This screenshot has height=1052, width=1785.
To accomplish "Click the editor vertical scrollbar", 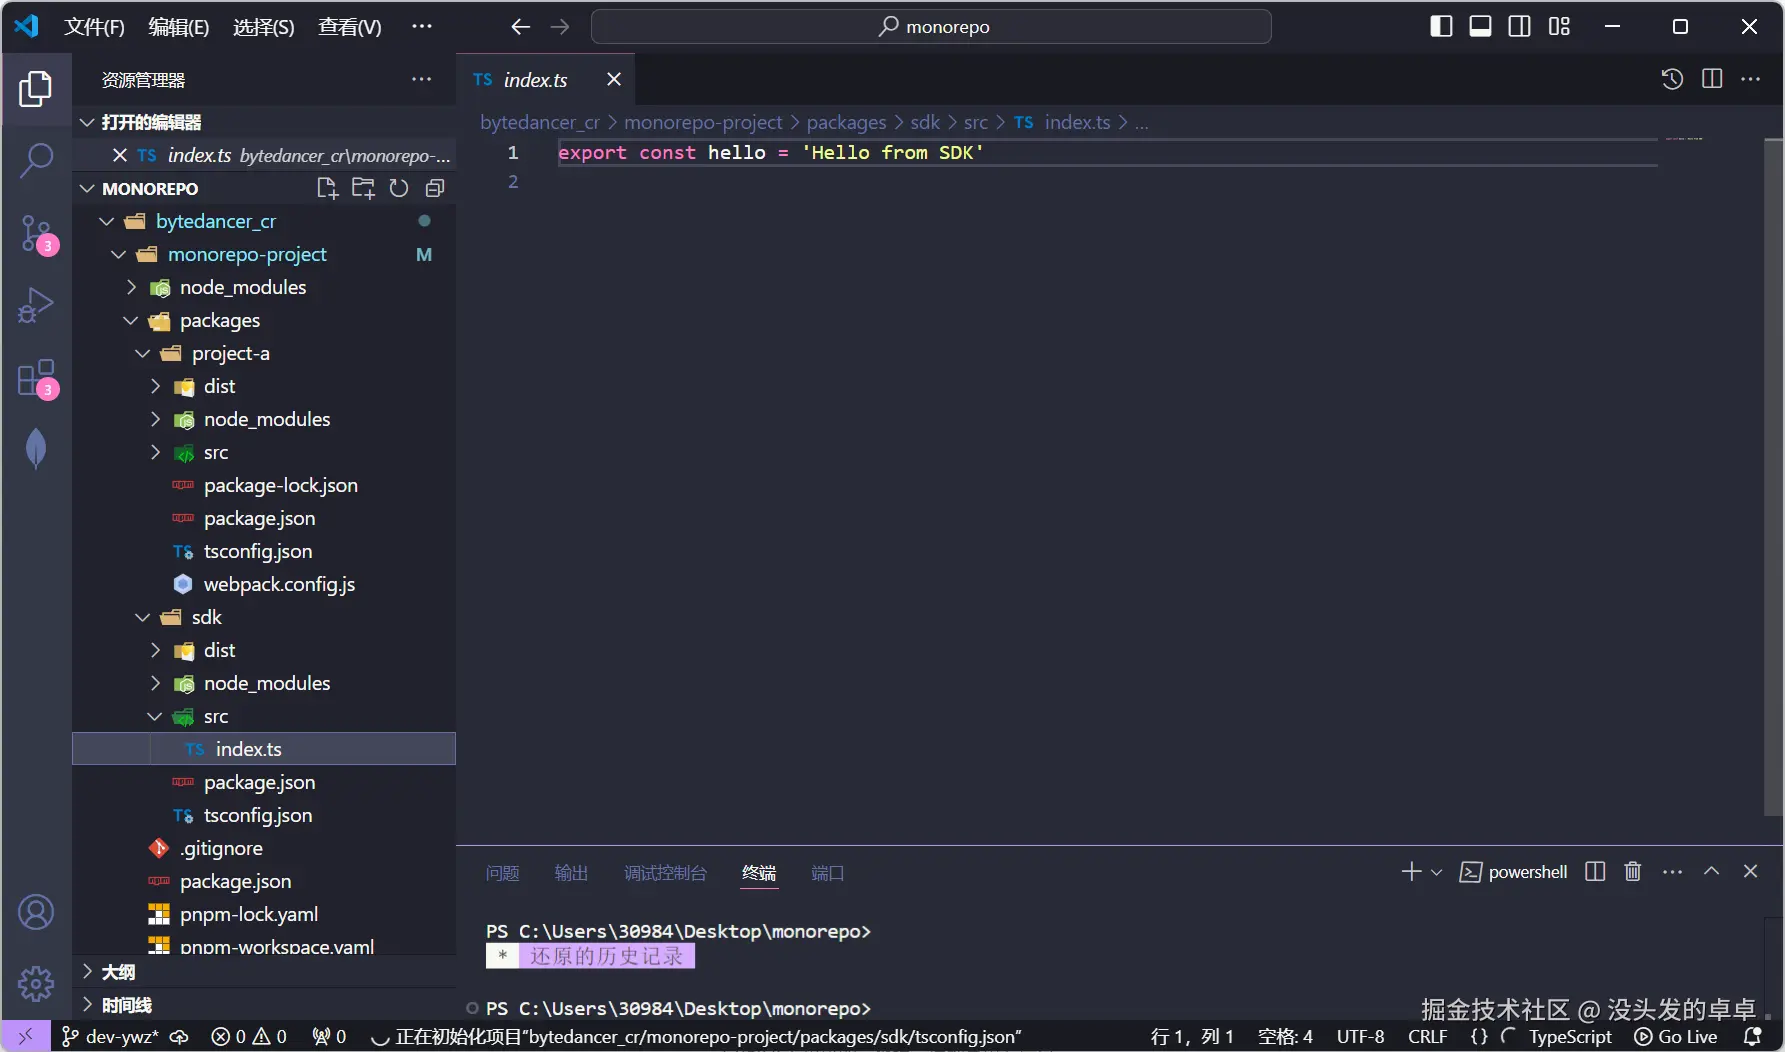I will coord(1773,477).
